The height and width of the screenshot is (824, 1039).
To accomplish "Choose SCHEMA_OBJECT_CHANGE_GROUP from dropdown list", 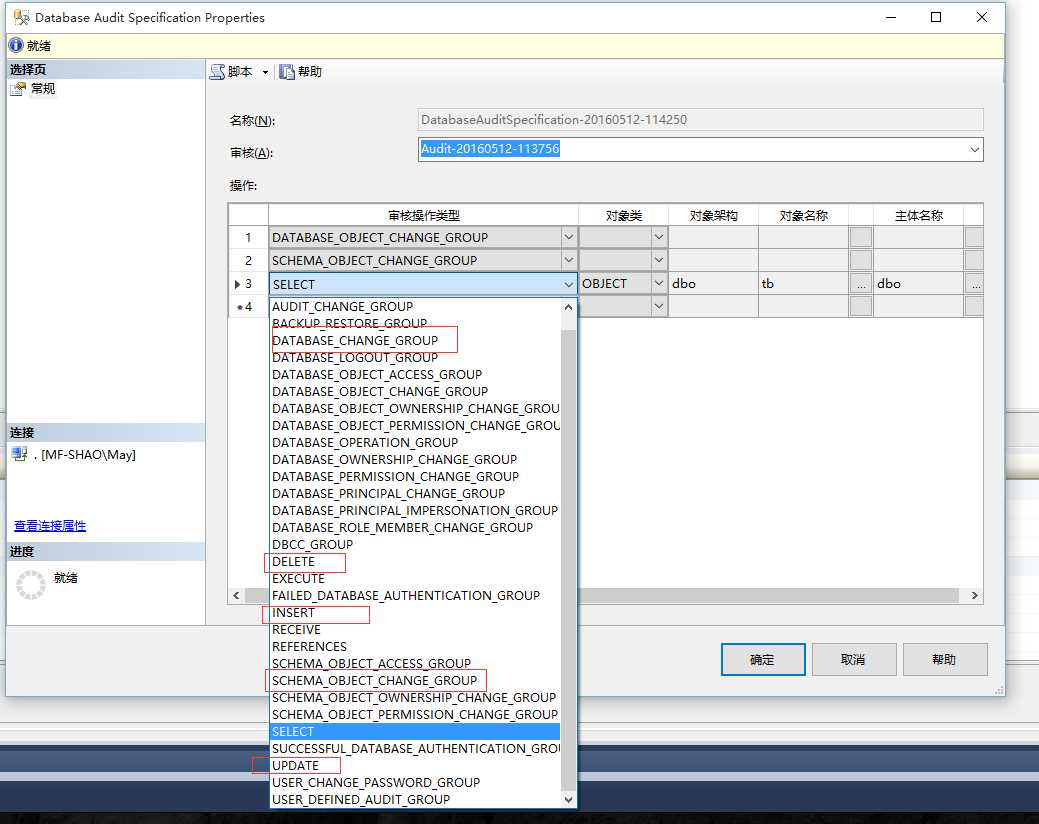I will click(374, 681).
